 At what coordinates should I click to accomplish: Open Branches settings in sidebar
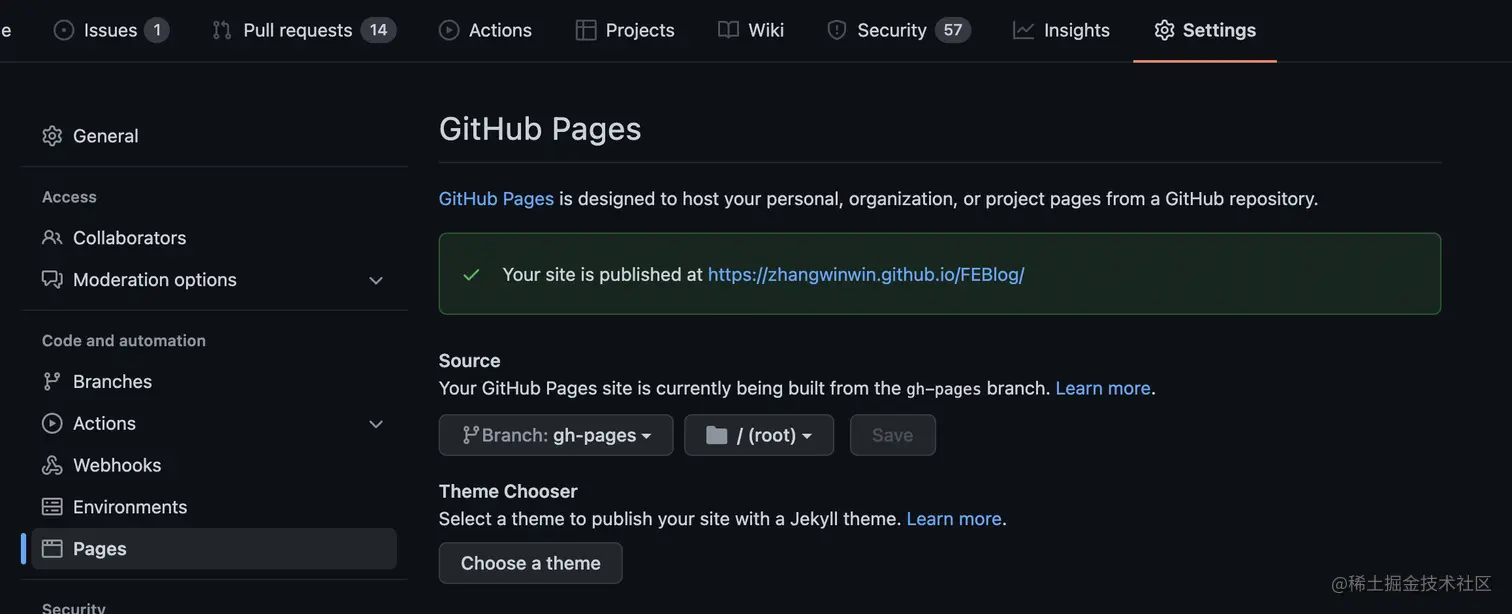(214, 382)
